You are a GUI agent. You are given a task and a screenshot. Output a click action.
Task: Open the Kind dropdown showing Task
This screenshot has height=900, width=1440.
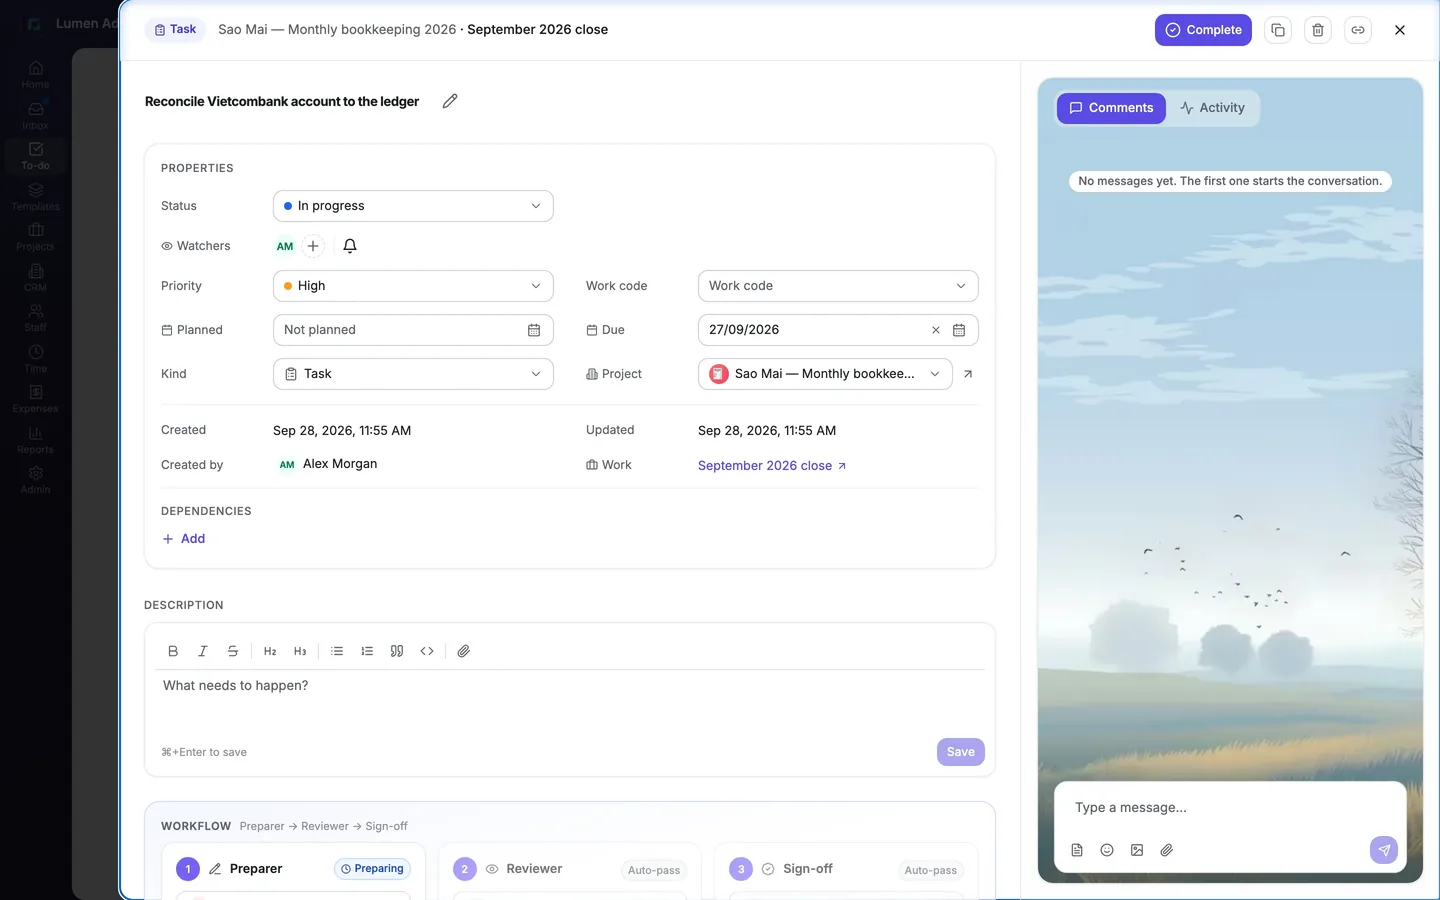(x=413, y=374)
